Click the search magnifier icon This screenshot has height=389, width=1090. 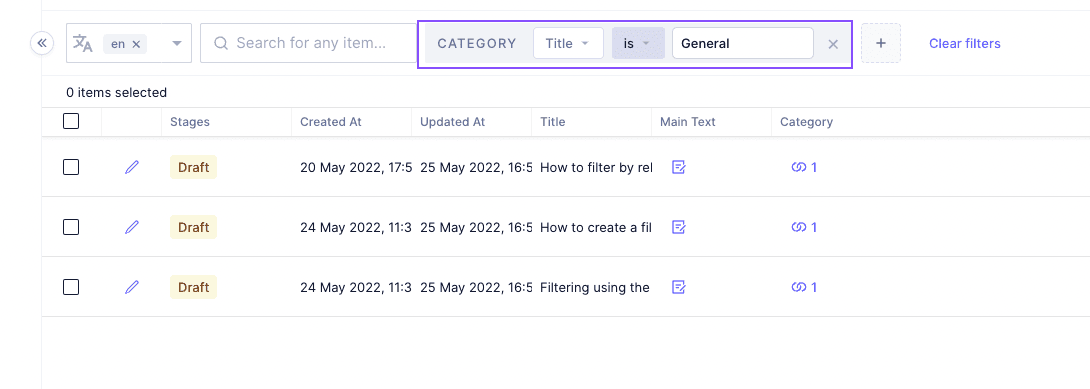(x=221, y=43)
